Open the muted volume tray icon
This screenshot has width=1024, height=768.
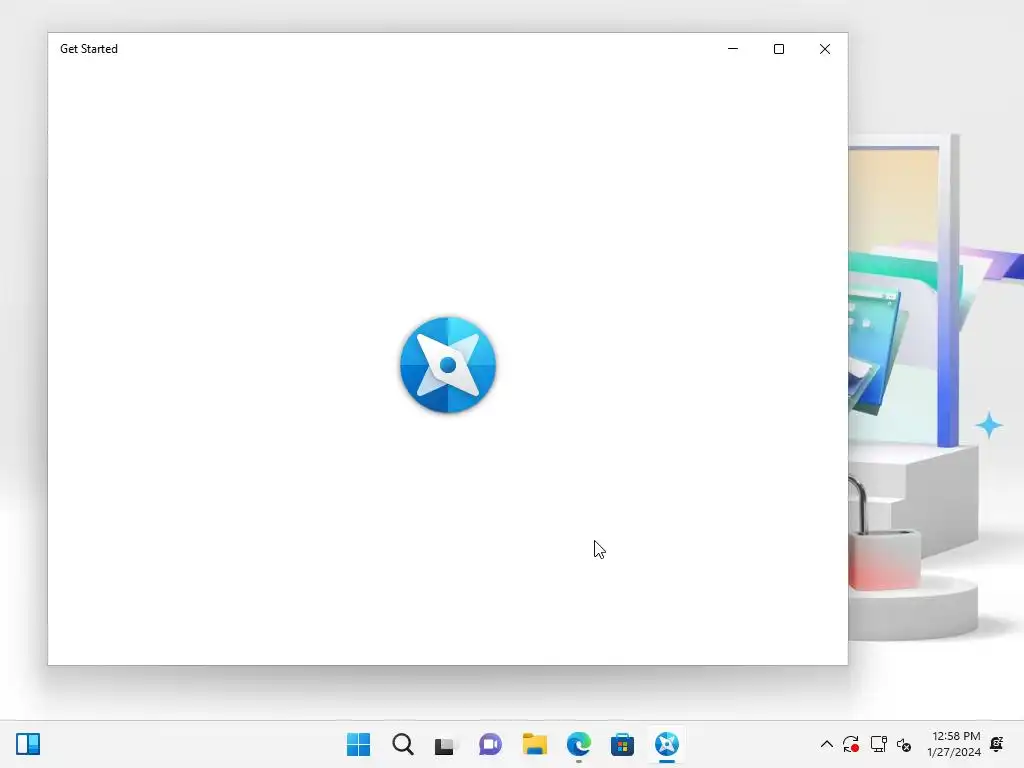tap(904, 744)
